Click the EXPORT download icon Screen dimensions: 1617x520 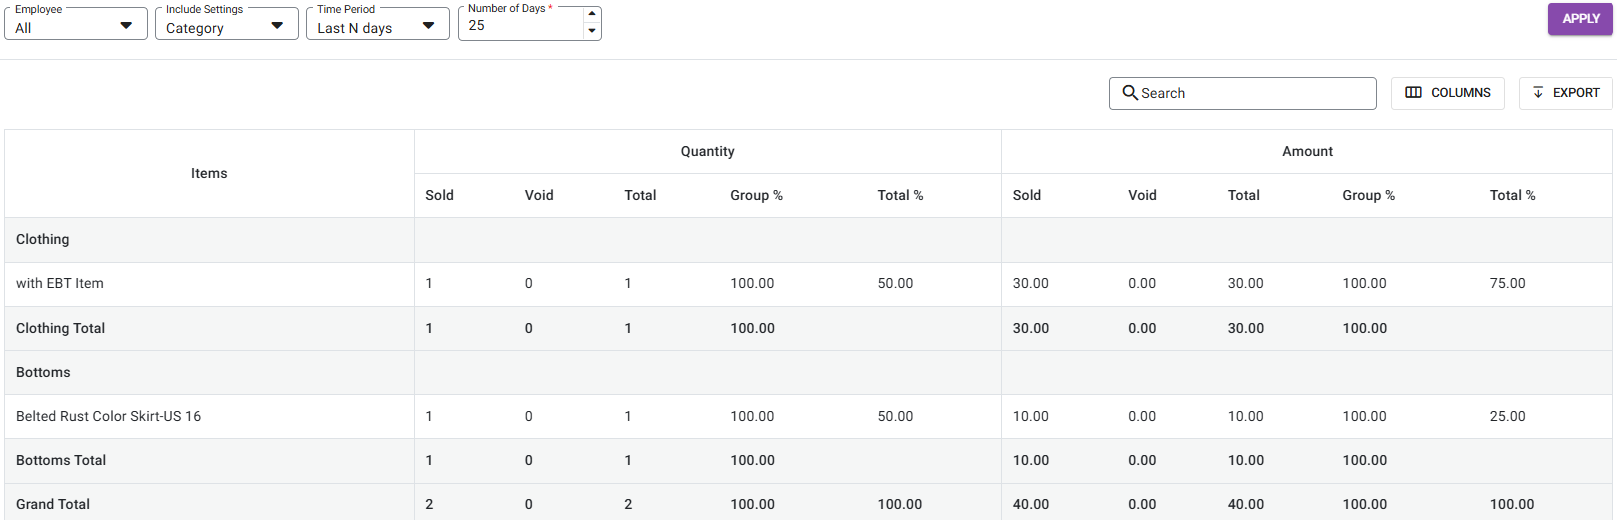coord(1538,93)
